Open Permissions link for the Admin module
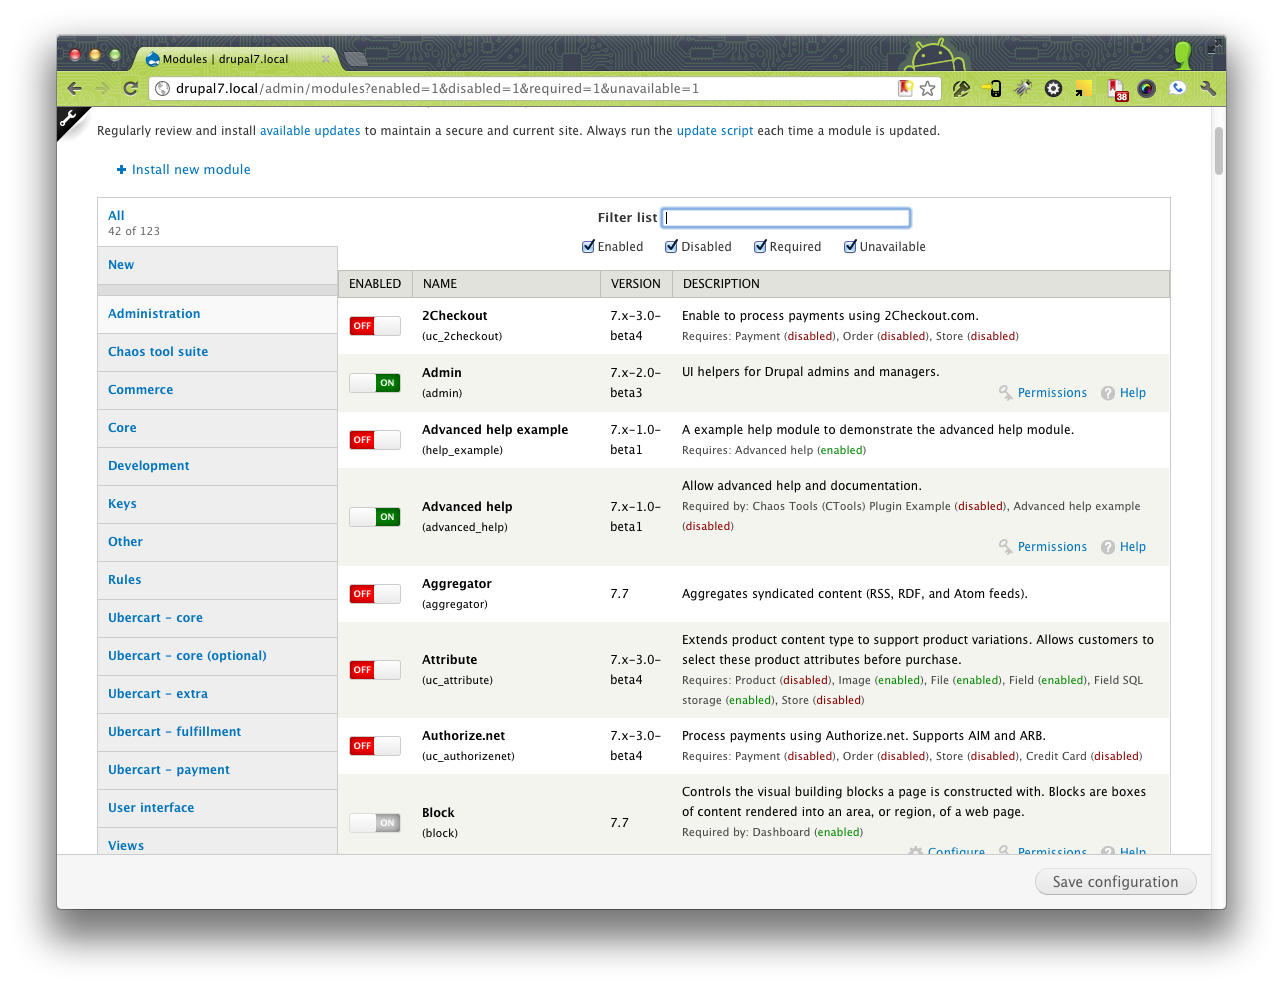 coord(1052,393)
